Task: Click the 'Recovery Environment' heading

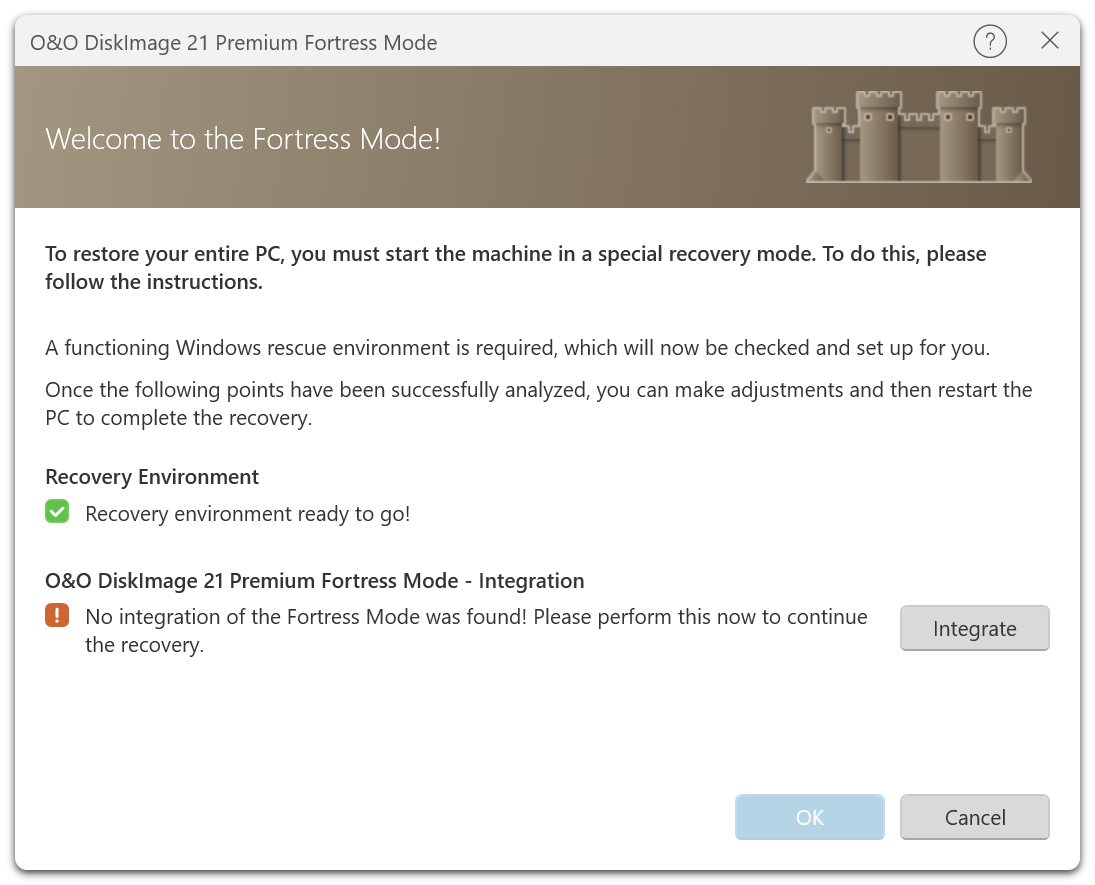Action: (152, 476)
